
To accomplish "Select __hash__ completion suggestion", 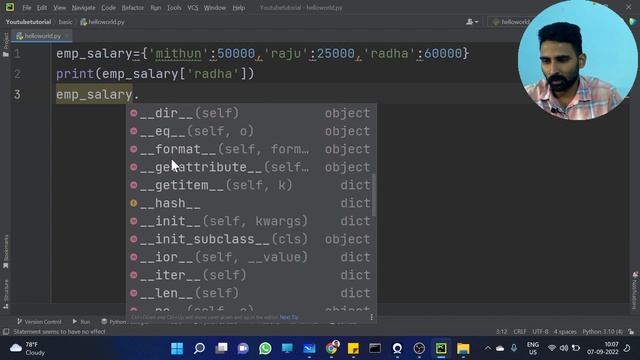I will (x=251, y=203).
